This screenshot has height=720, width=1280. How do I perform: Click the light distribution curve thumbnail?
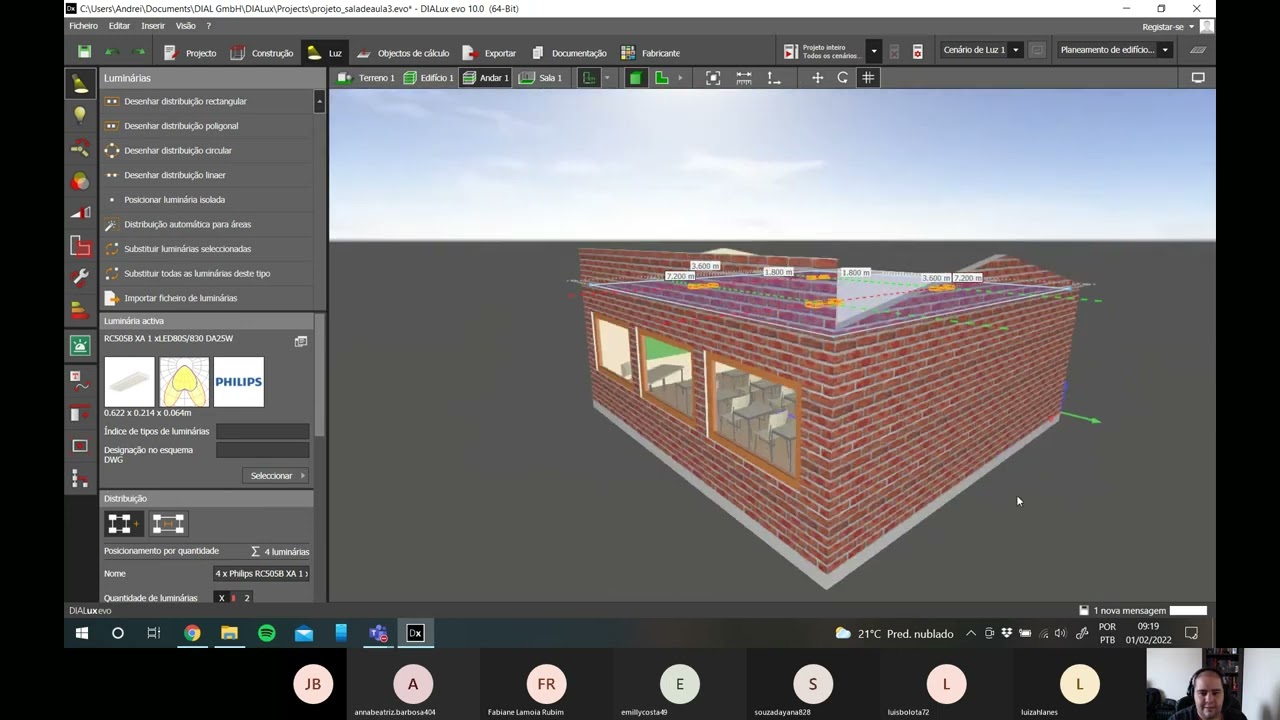[x=184, y=382]
